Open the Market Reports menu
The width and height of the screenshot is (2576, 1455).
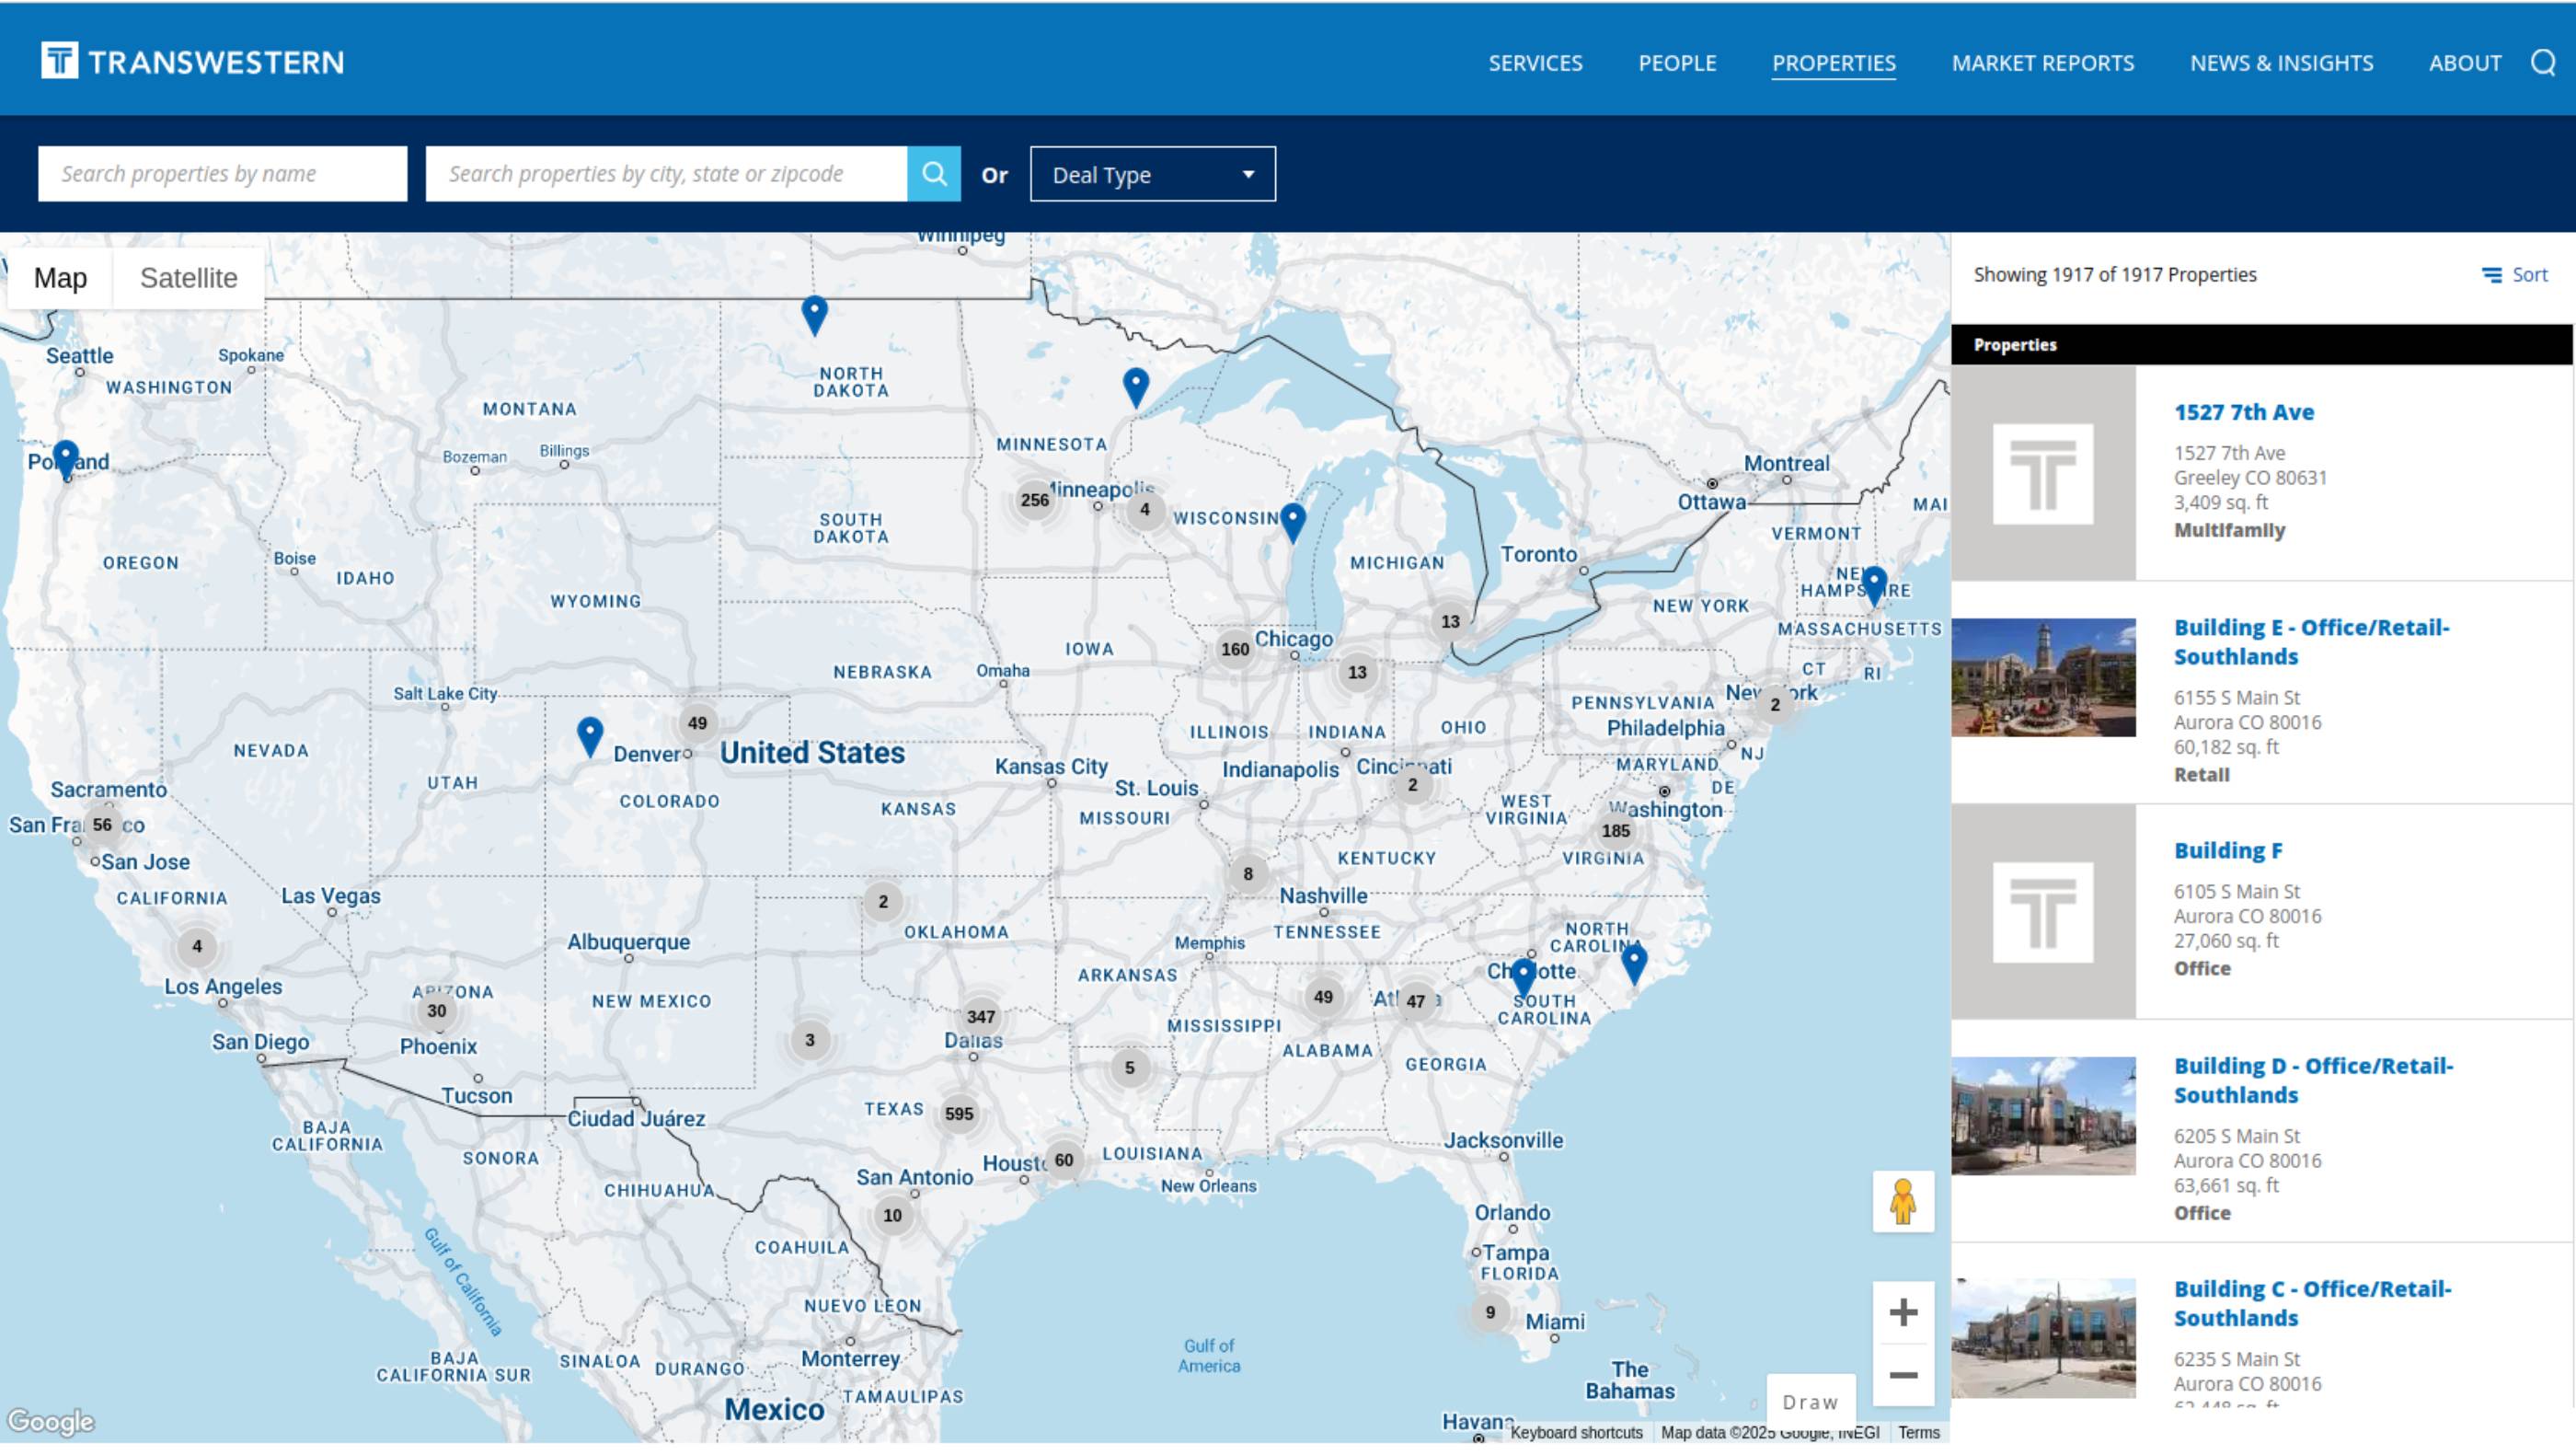tap(2042, 63)
